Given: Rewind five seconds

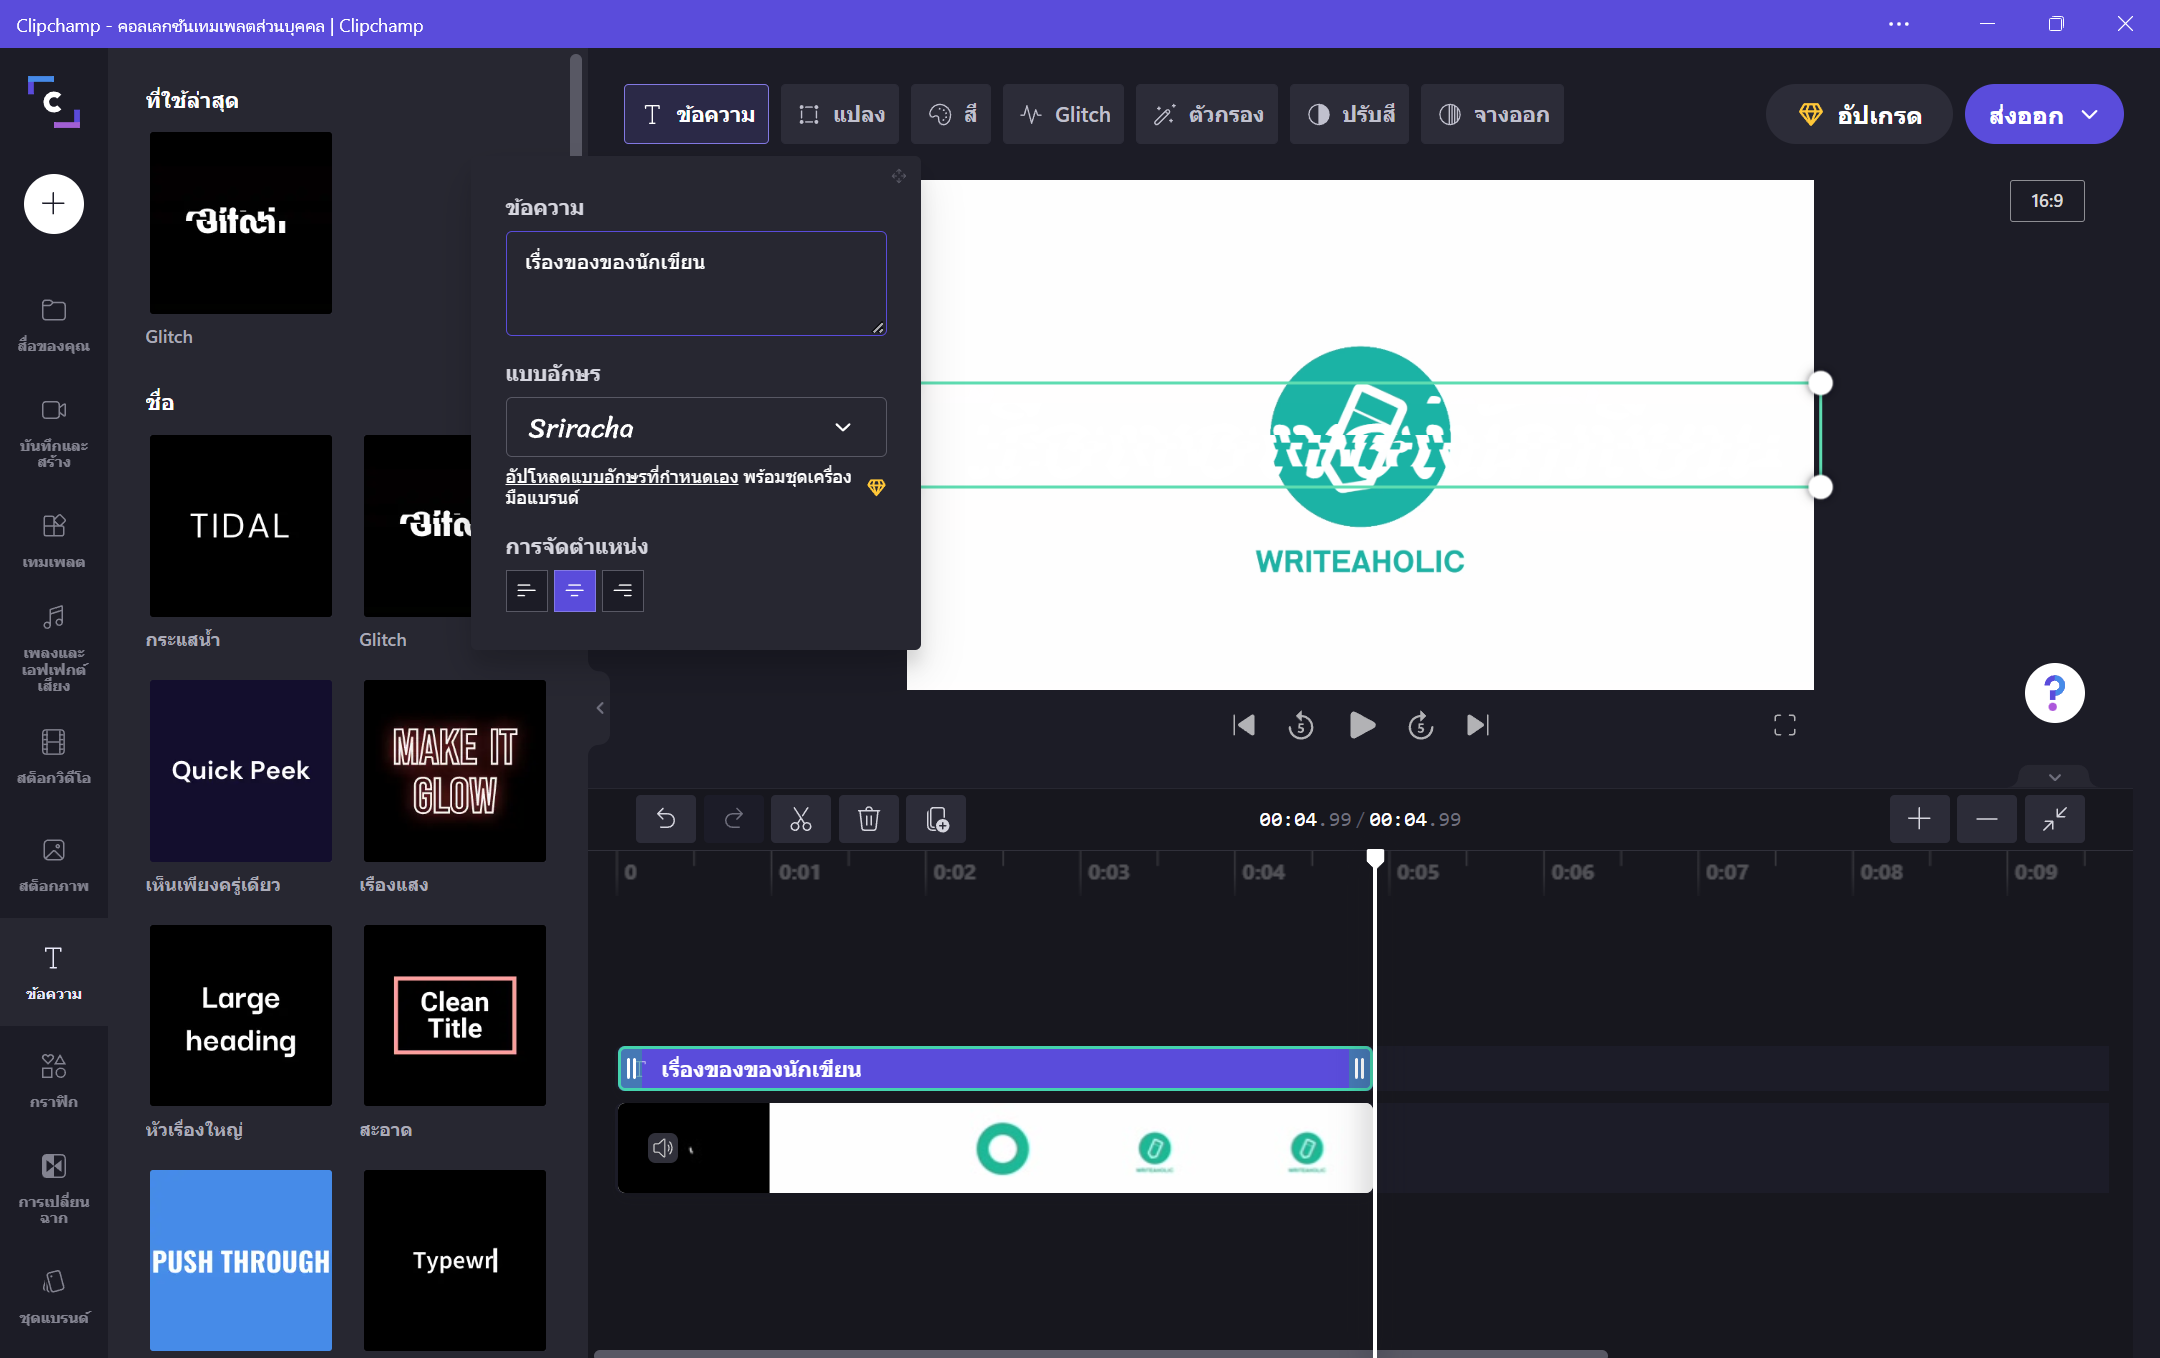Looking at the screenshot, I should click(x=1301, y=725).
